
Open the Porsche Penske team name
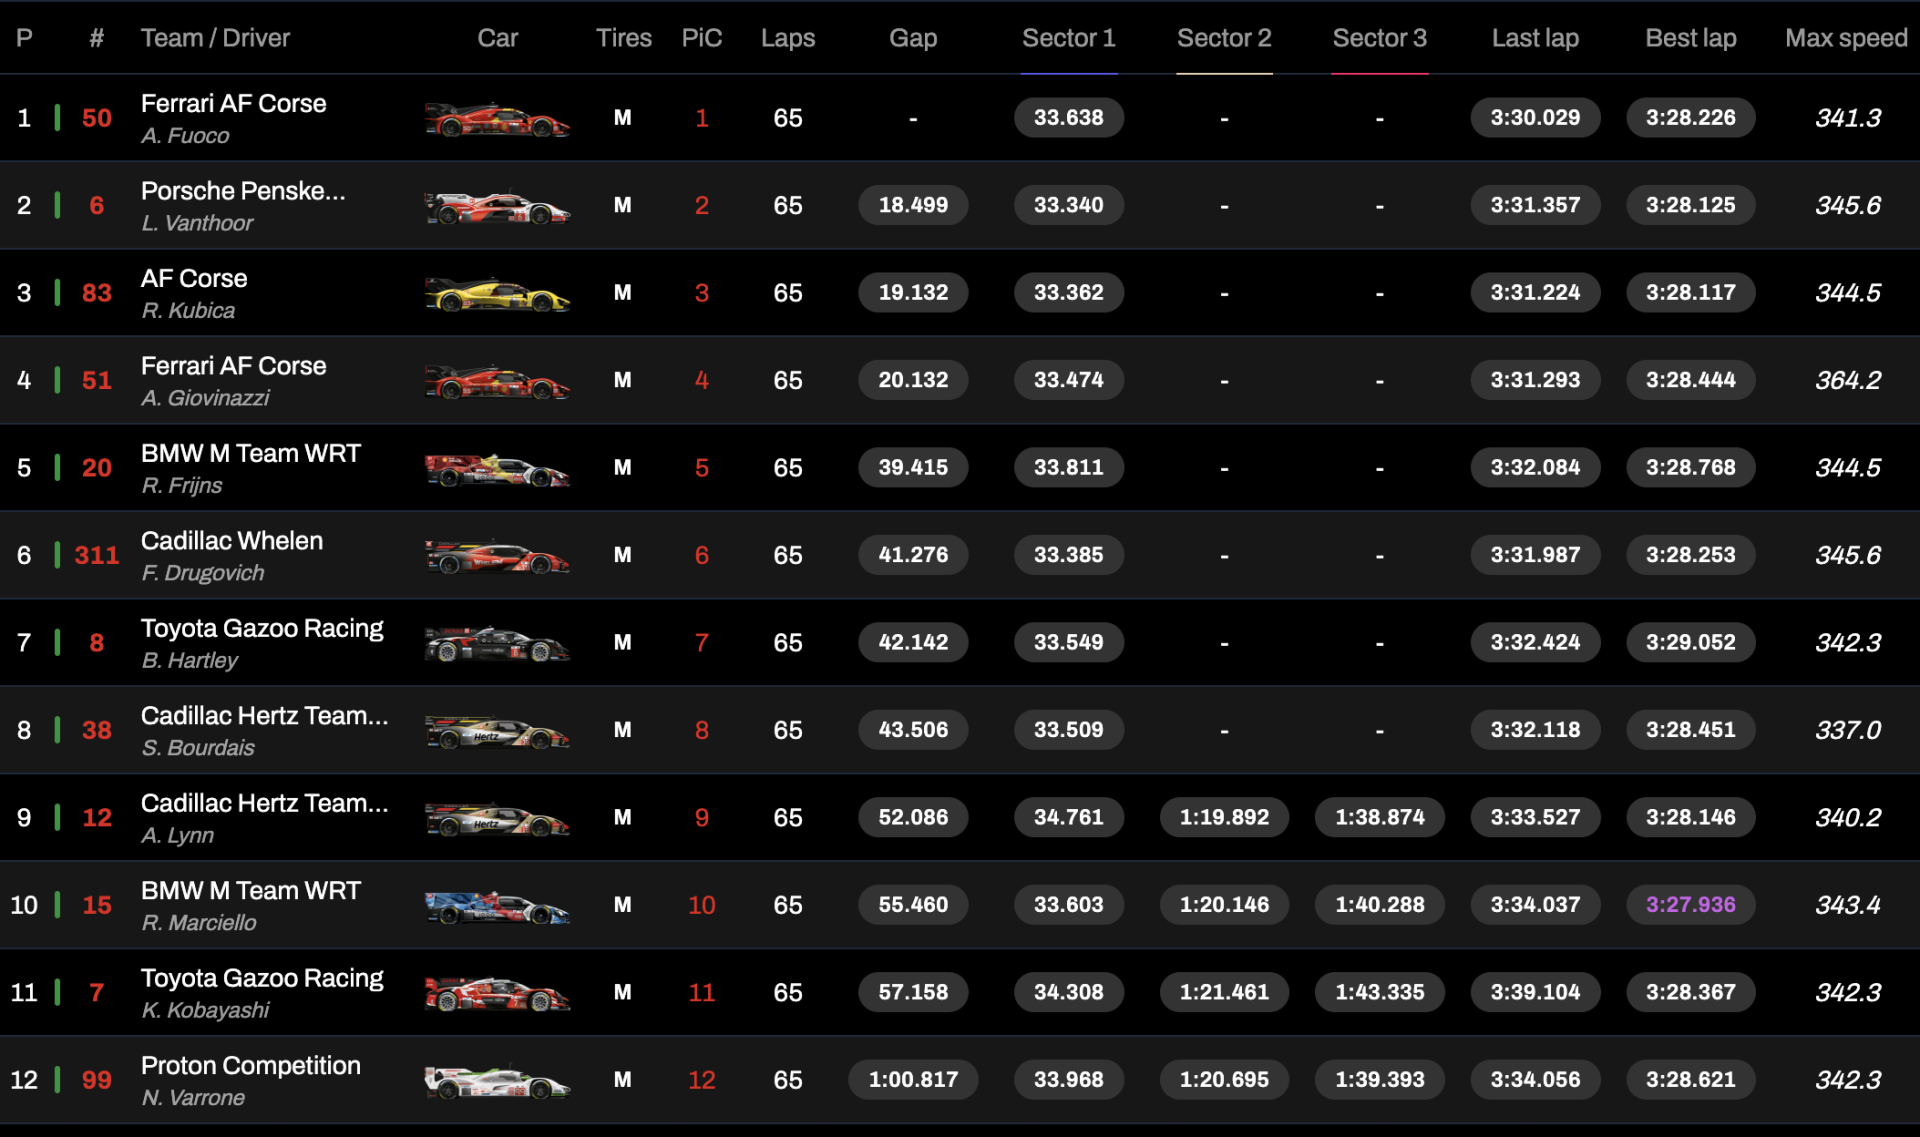pyautogui.click(x=243, y=191)
